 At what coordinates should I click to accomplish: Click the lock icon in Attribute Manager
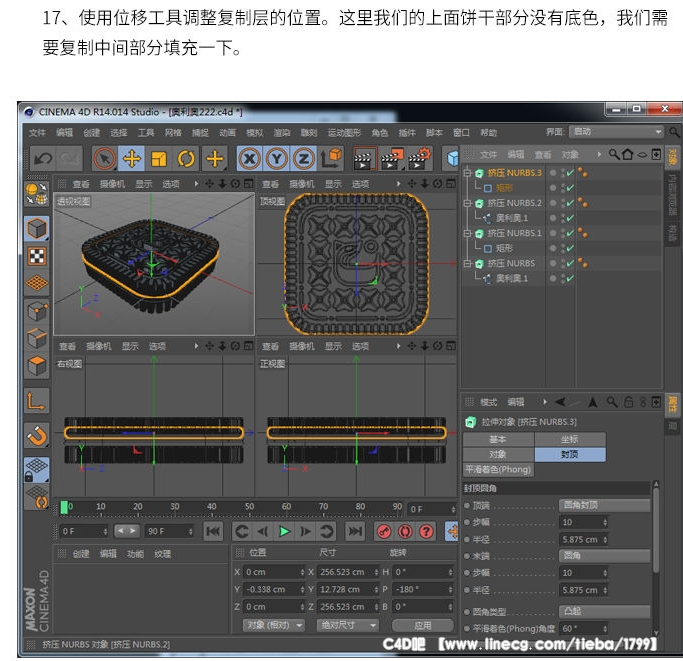click(x=628, y=402)
